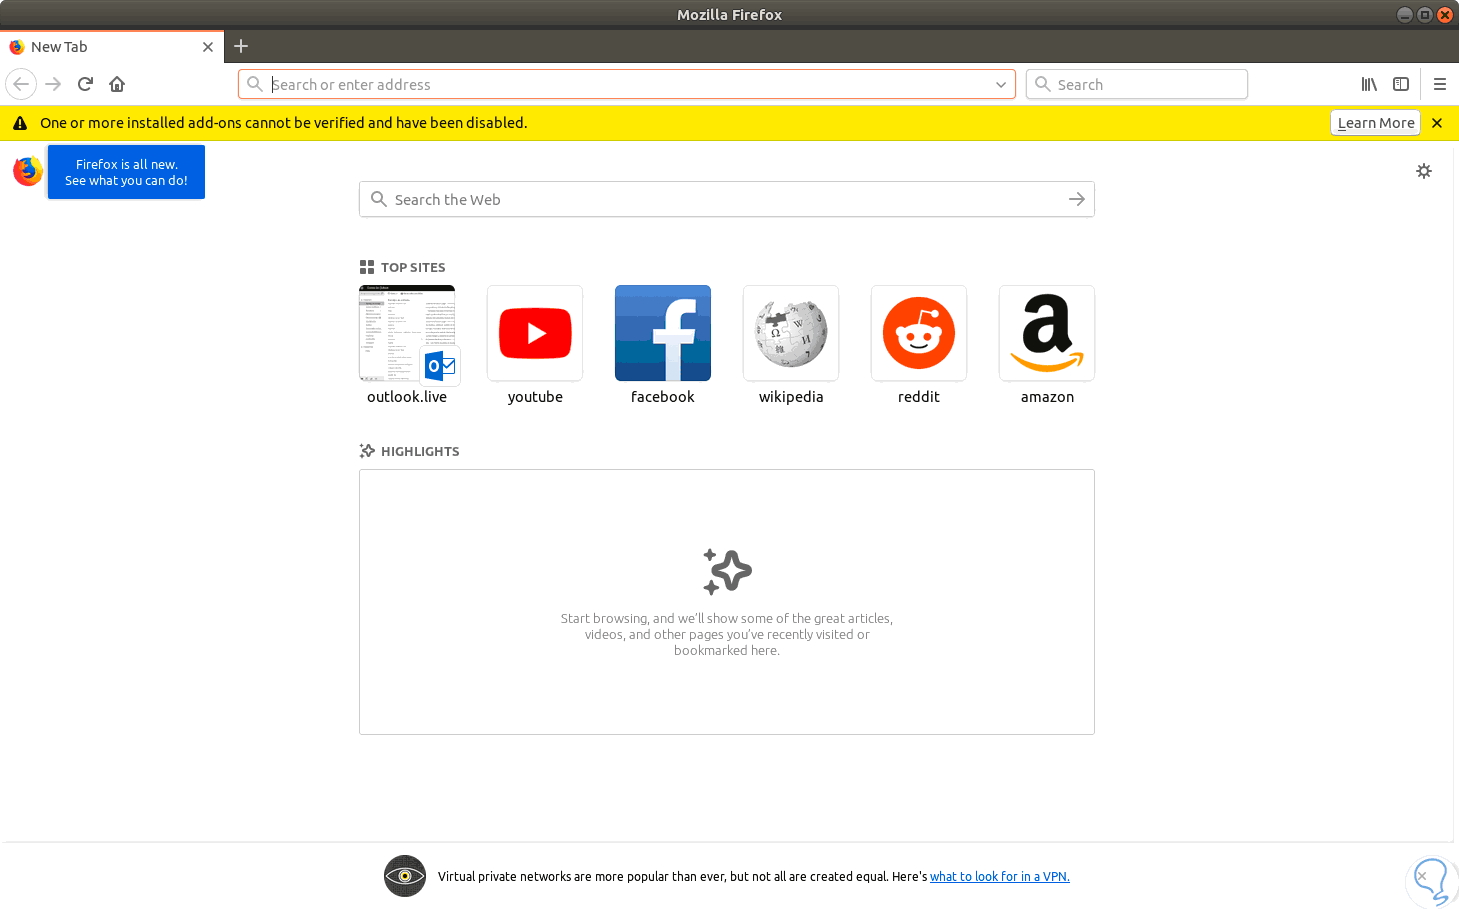Click the Back navigation arrow

tap(21, 84)
